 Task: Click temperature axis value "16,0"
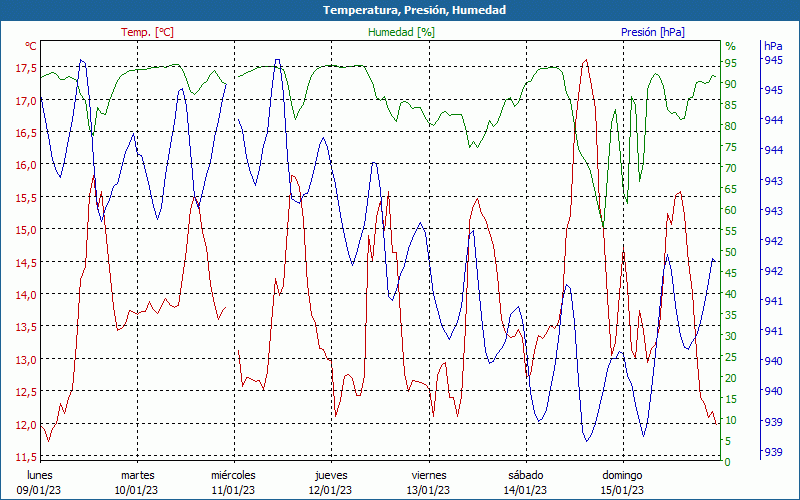tap(26, 165)
